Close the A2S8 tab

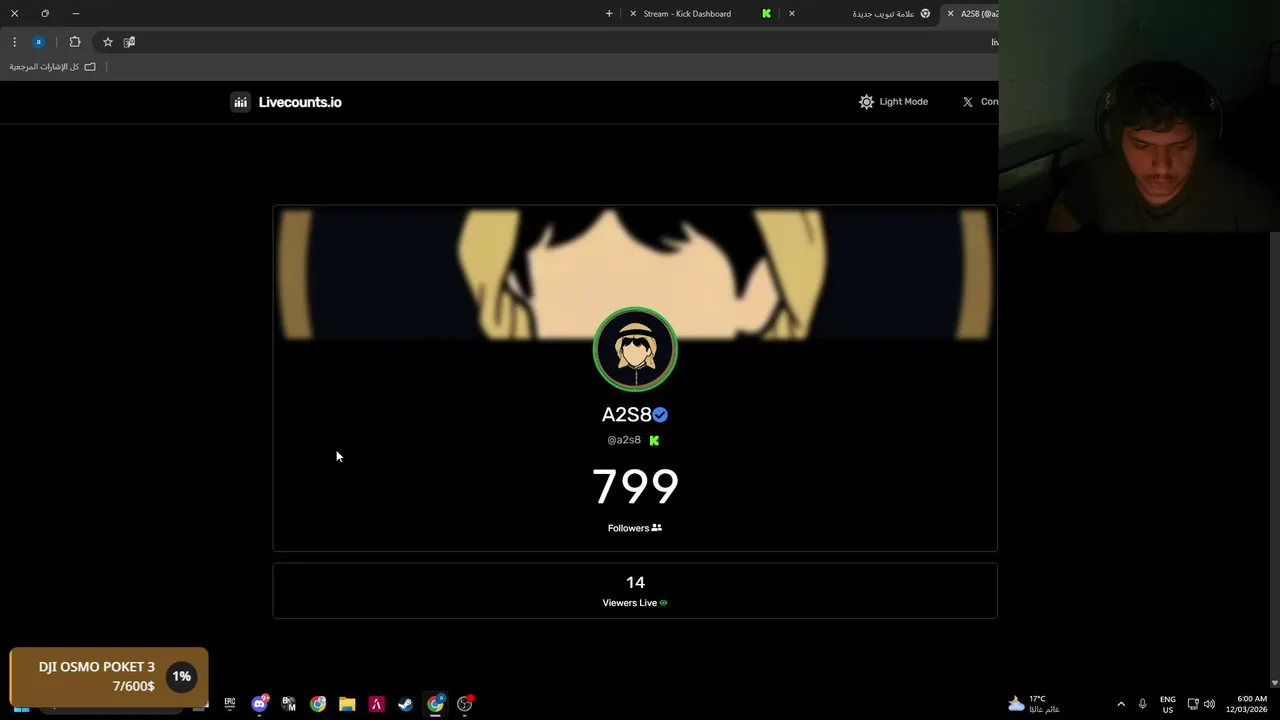click(x=950, y=14)
